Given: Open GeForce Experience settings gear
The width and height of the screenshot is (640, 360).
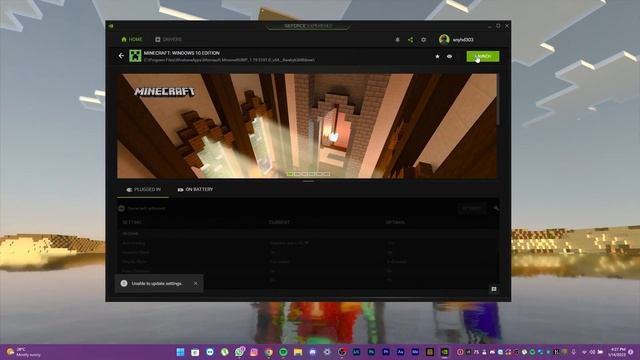Looking at the screenshot, I should pyautogui.click(x=424, y=40).
